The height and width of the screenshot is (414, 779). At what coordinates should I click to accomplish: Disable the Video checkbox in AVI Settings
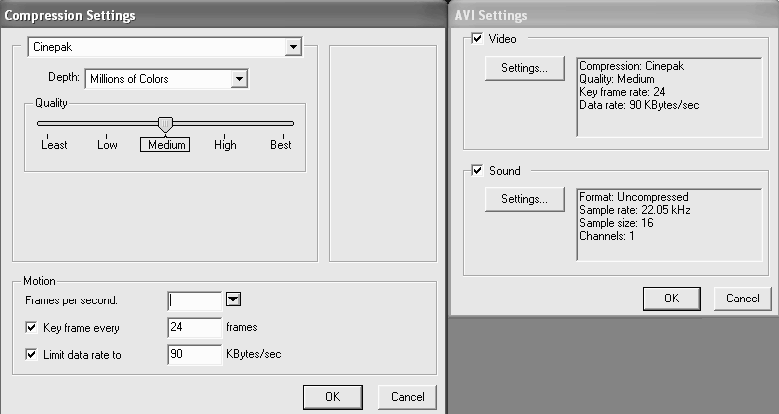pyautogui.click(x=476, y=39)
